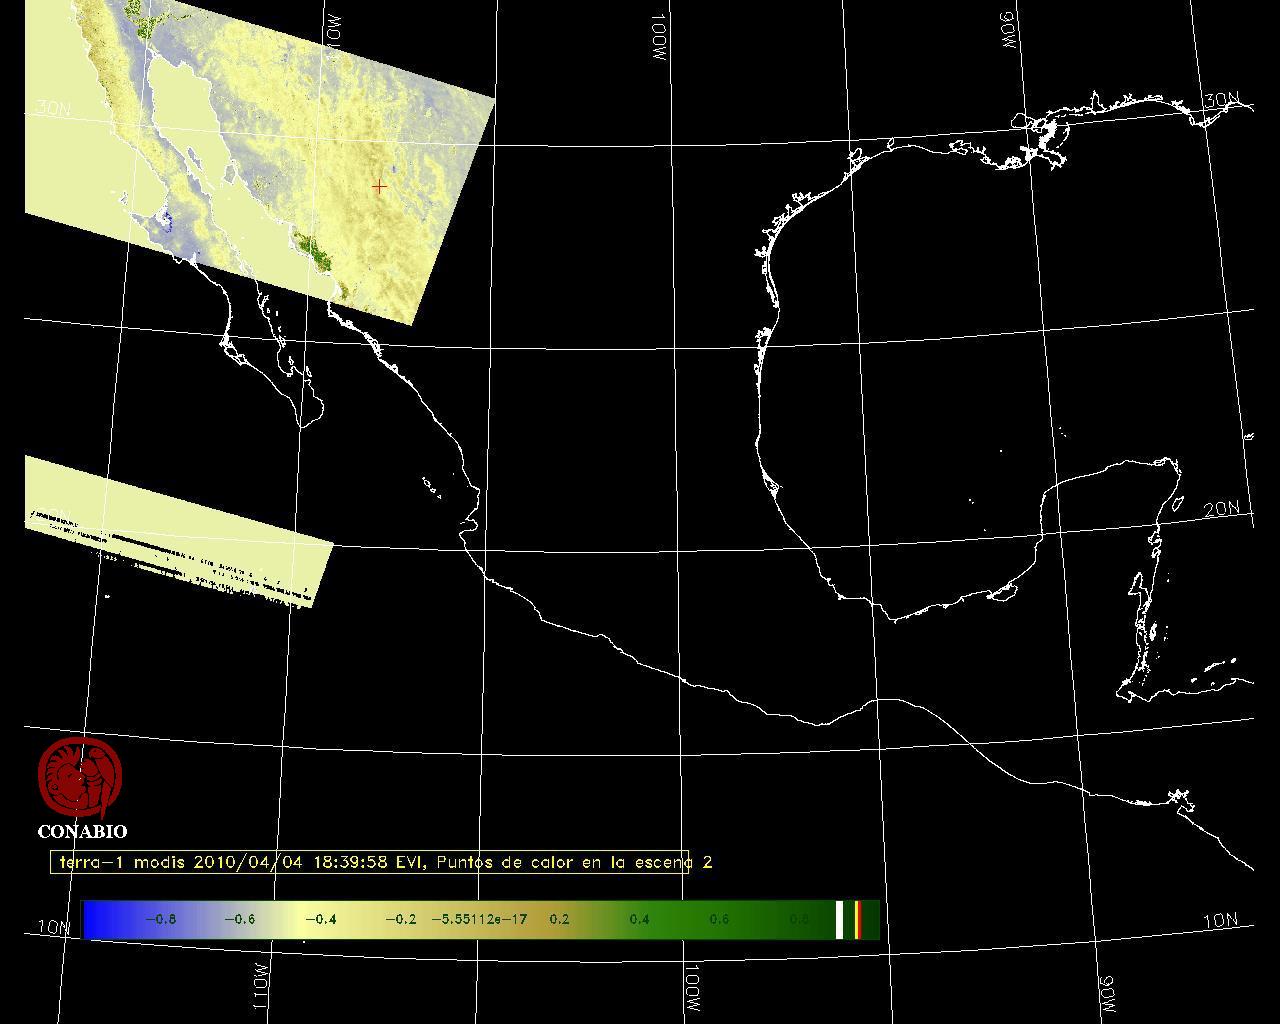Click the -0.4 yellow area on color scale
The height and width of the screenshot is (1024, 1280).
pyautogui.click(x=320, y=919)
